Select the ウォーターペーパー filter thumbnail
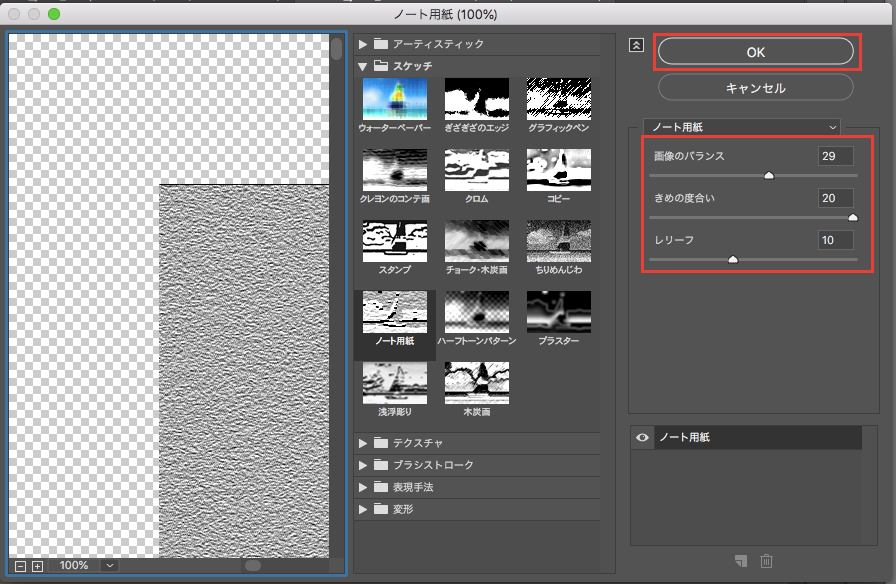Screen dimensions: 896x584 coord(394,99)
